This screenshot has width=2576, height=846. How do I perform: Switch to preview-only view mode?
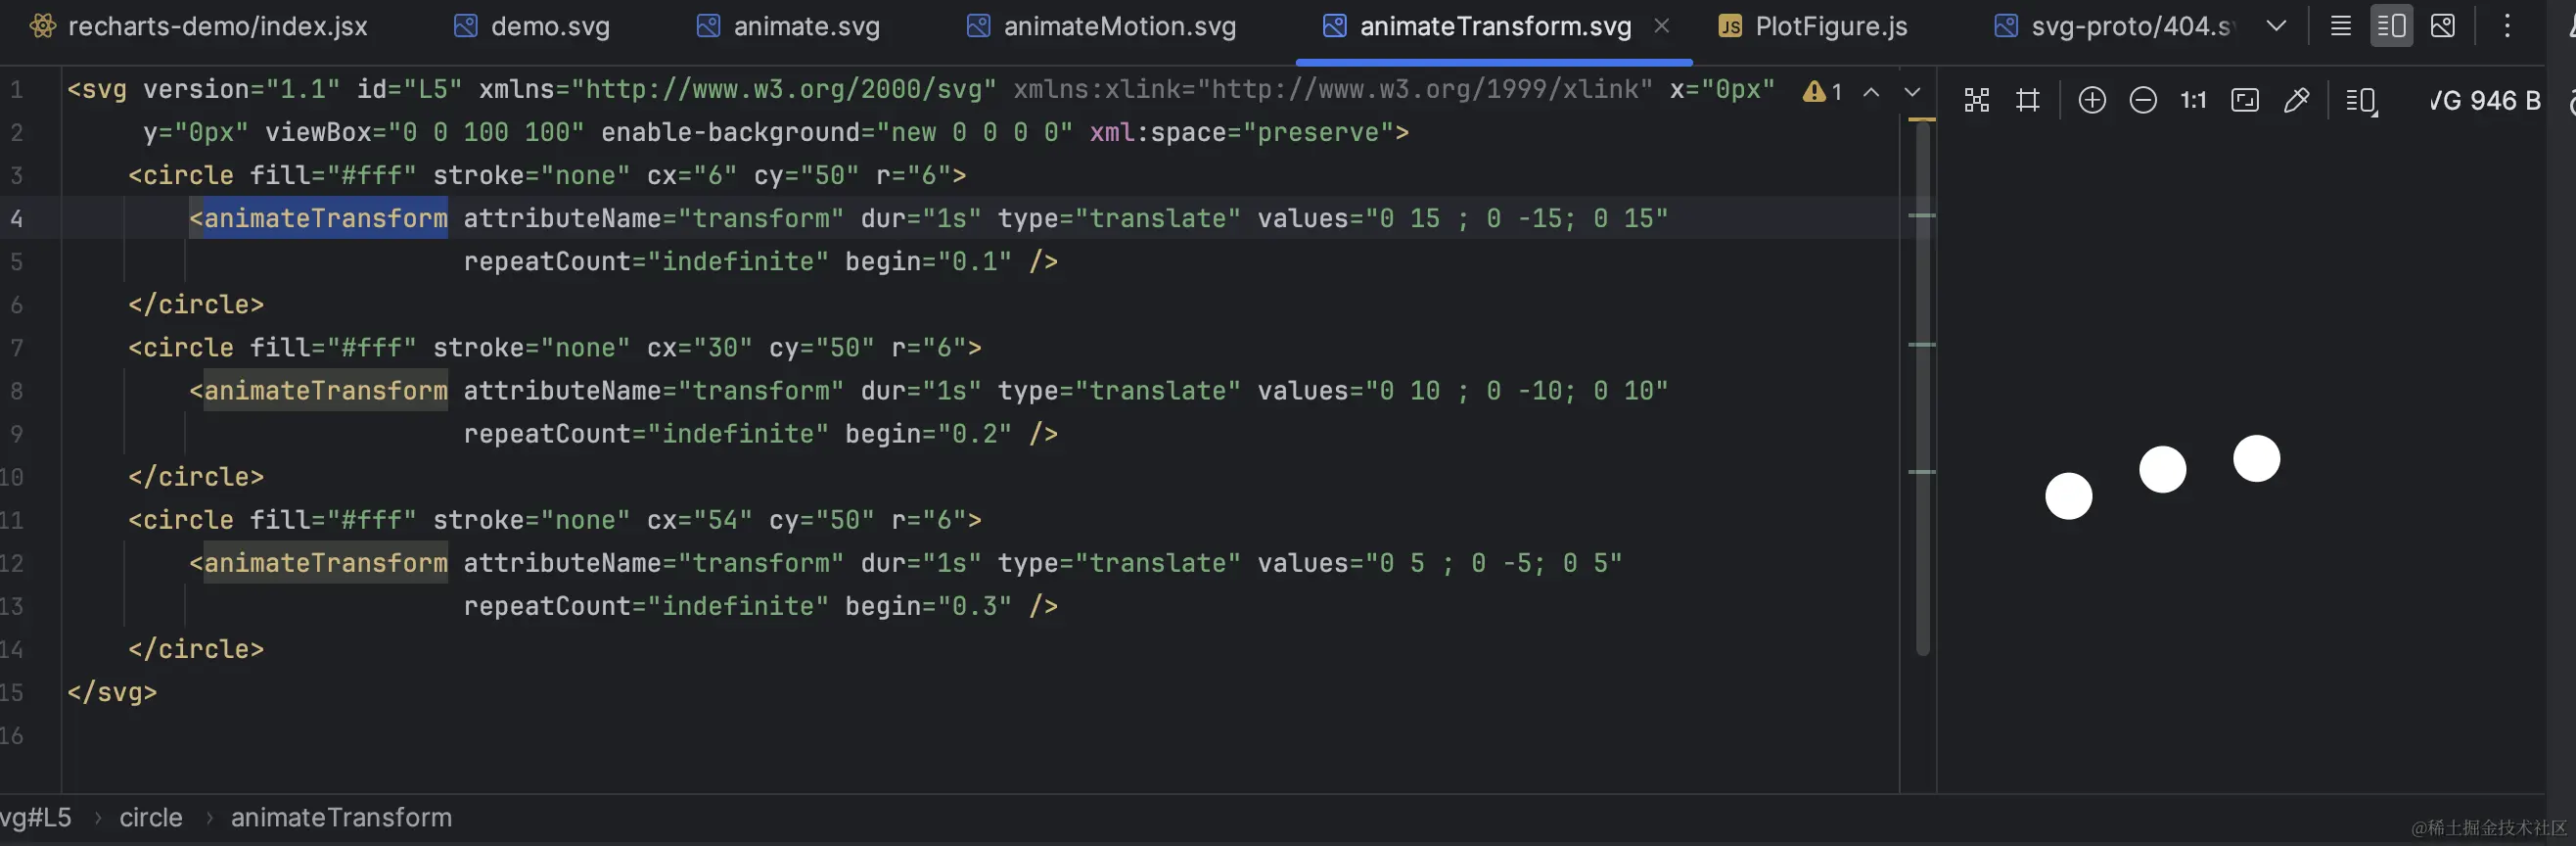pyautogui.click(x=2442, y=26)
